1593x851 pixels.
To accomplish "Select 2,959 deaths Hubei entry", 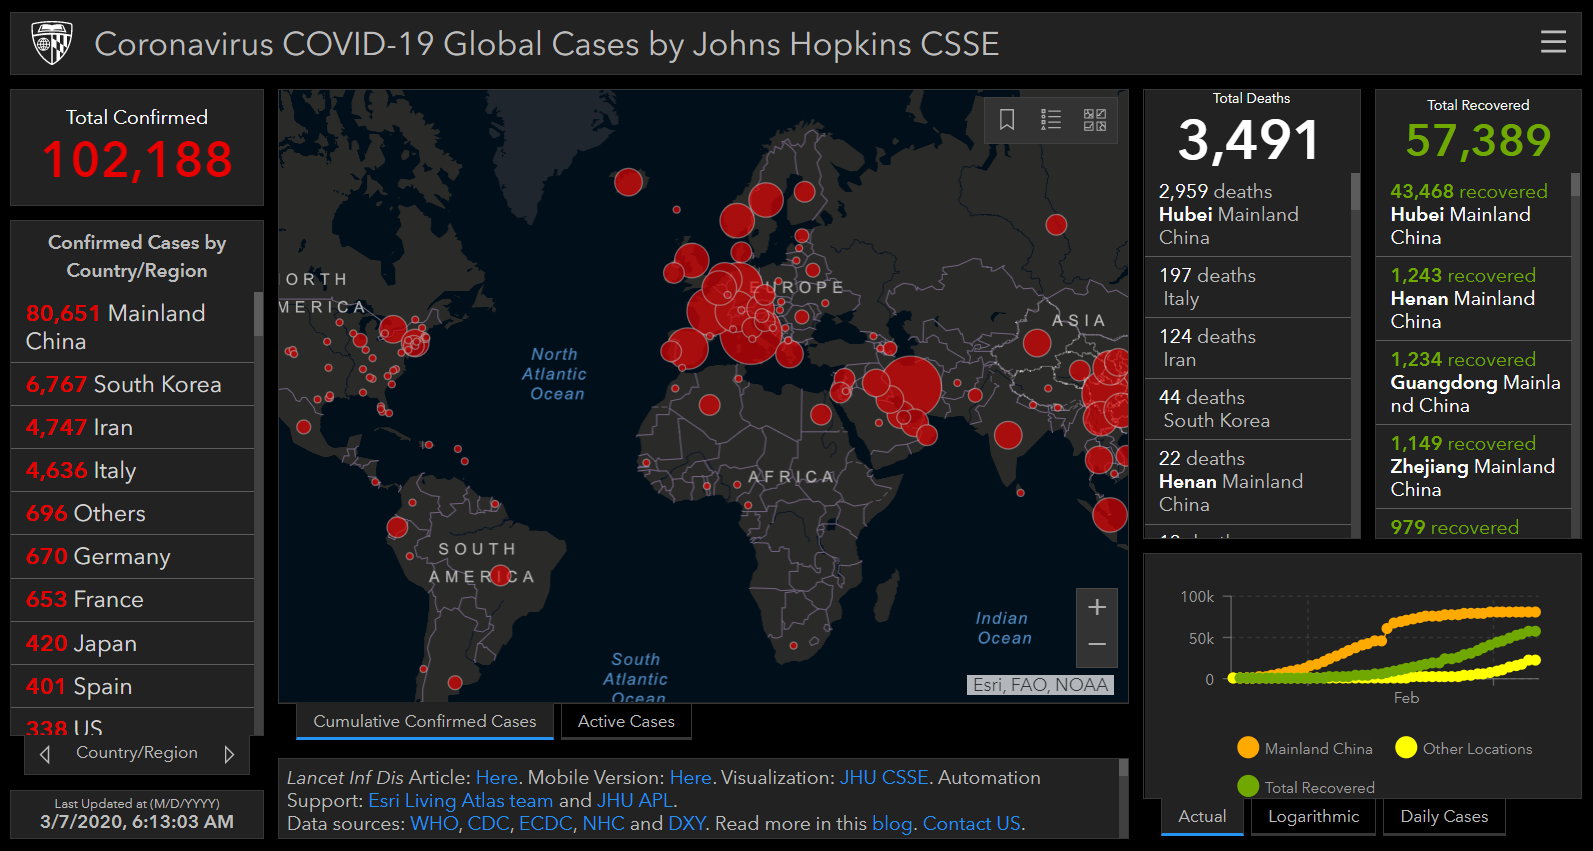I will [x=1247, y=214].
